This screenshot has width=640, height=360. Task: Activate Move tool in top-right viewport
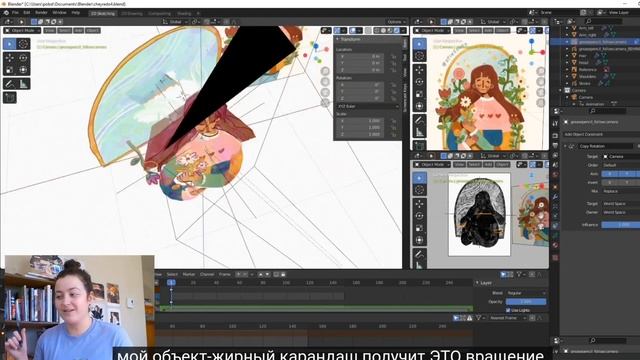point(420,70)
